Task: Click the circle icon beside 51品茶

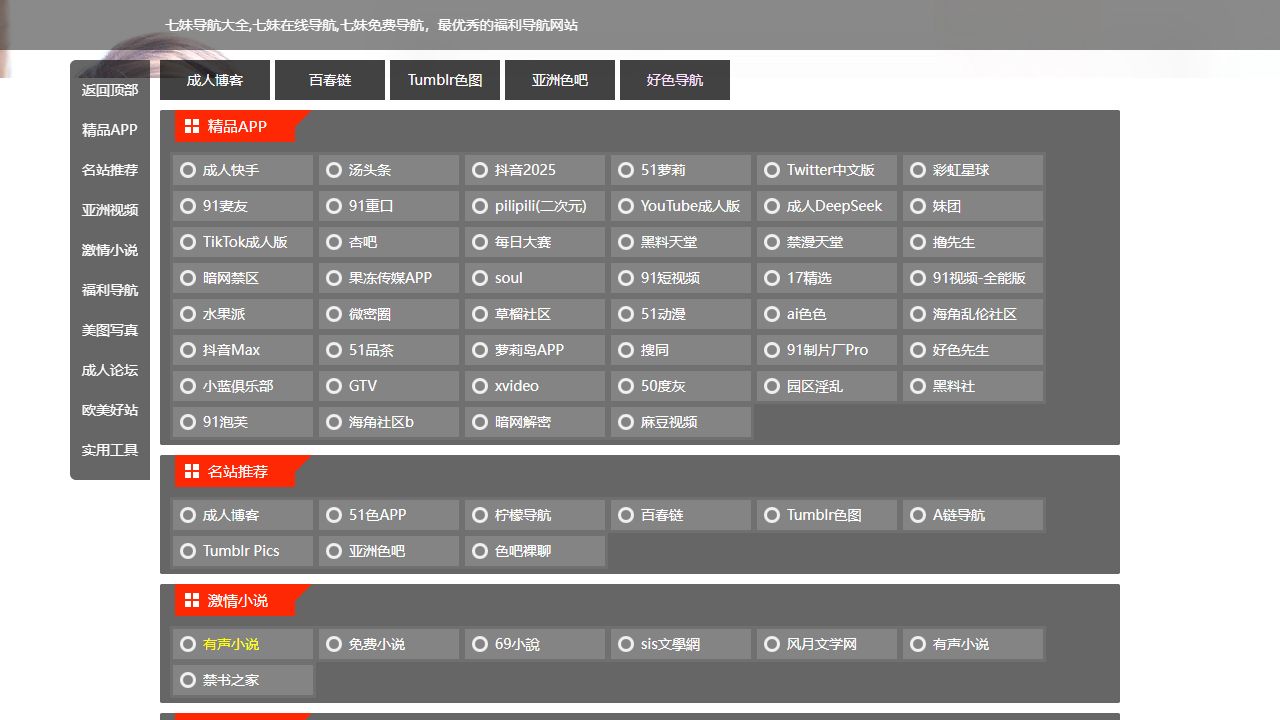Action: click(x=334, y=350)
